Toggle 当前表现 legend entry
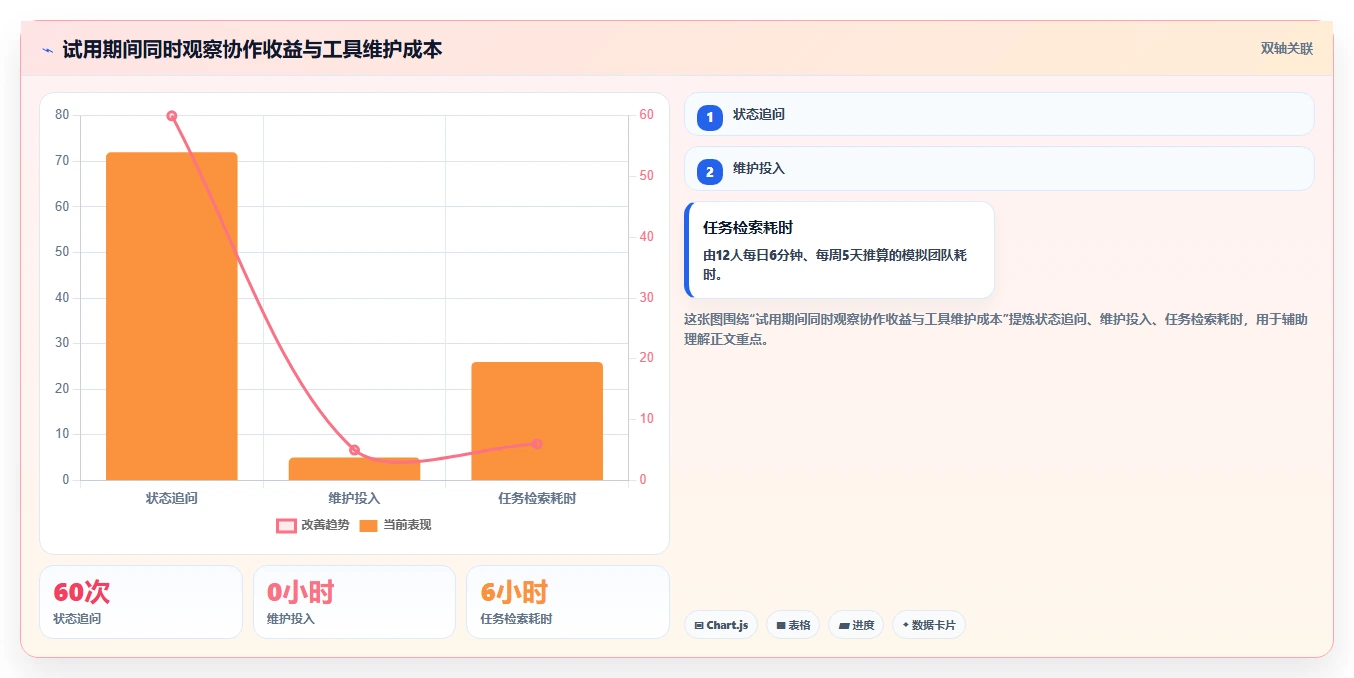The width and height of the screenshot is (1354, 678). click(395, 525)
